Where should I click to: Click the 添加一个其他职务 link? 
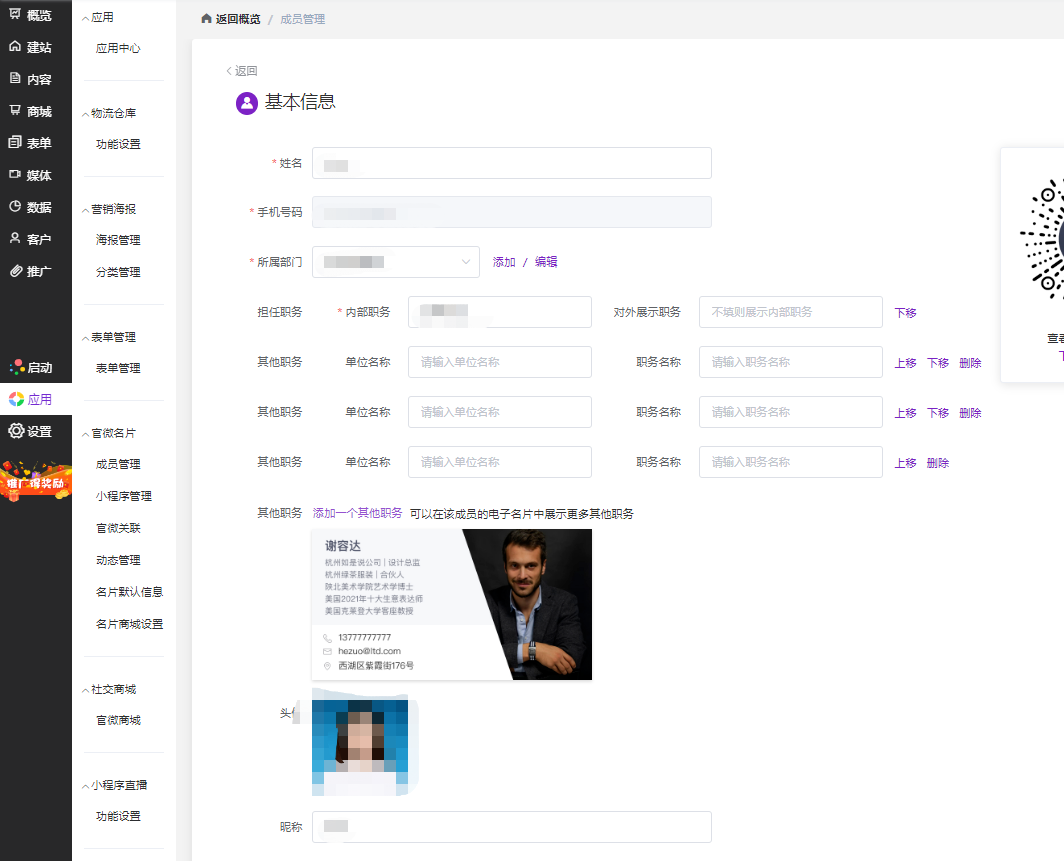357,513
